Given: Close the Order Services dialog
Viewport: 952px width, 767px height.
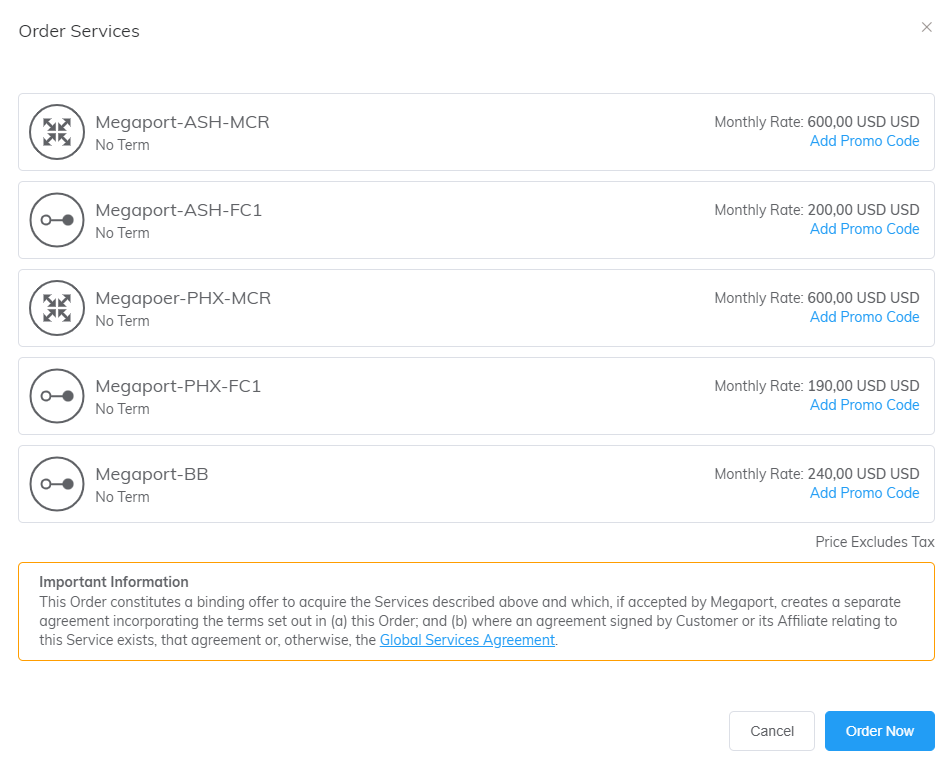Looking at the screenshot, I should [x=926, y=28].
